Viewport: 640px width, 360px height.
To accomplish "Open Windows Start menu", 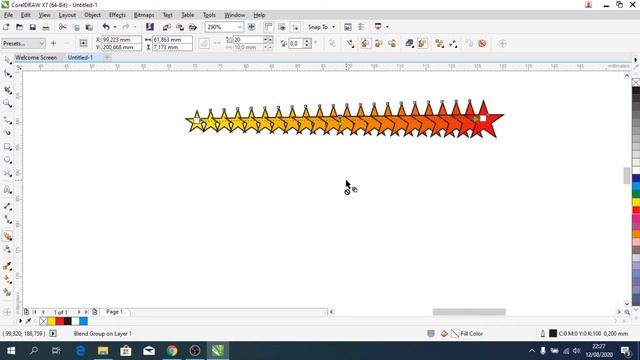I will coord(11,351).
